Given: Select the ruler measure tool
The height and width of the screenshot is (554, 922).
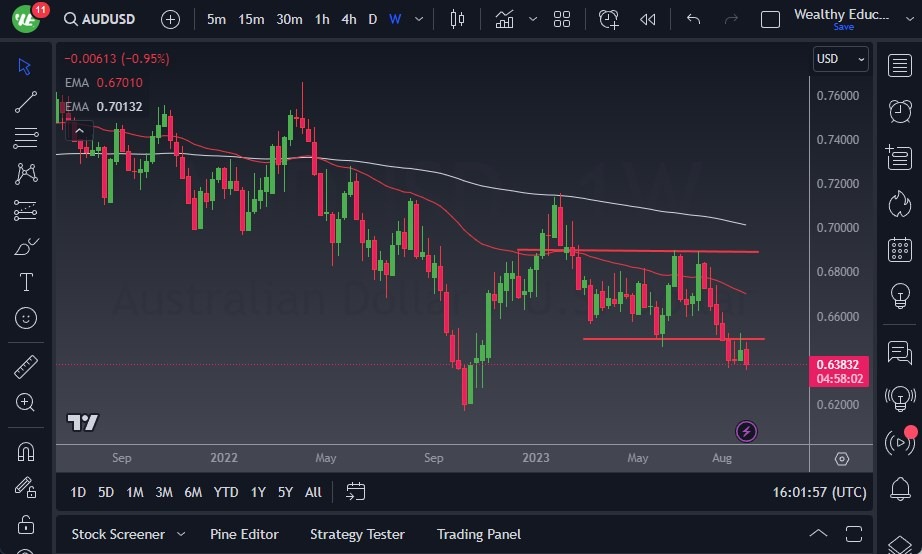Looking at the screenshot, I should tap(26, 367).
